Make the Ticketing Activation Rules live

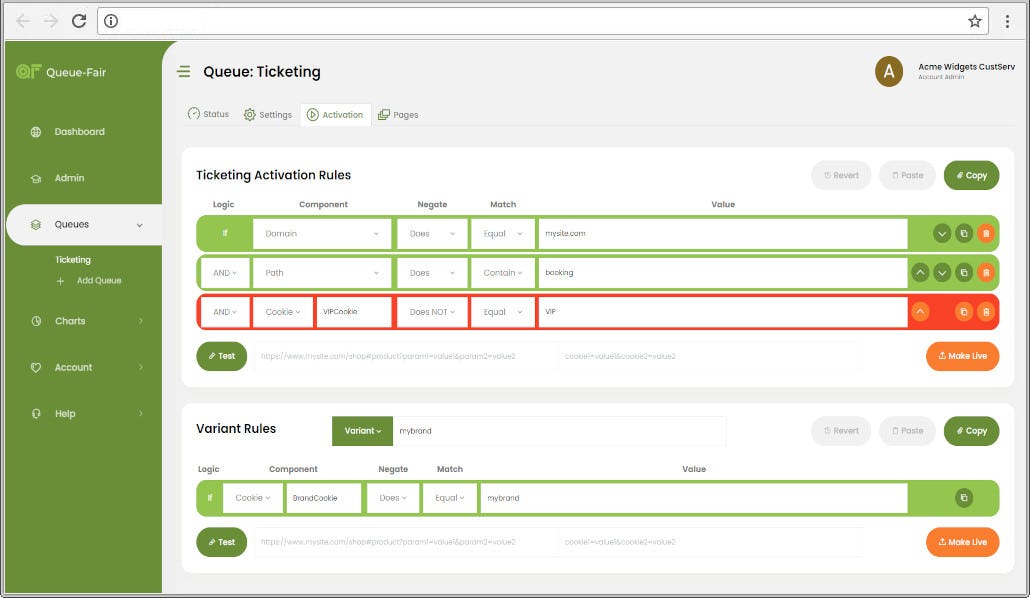(x=962, y=356)
